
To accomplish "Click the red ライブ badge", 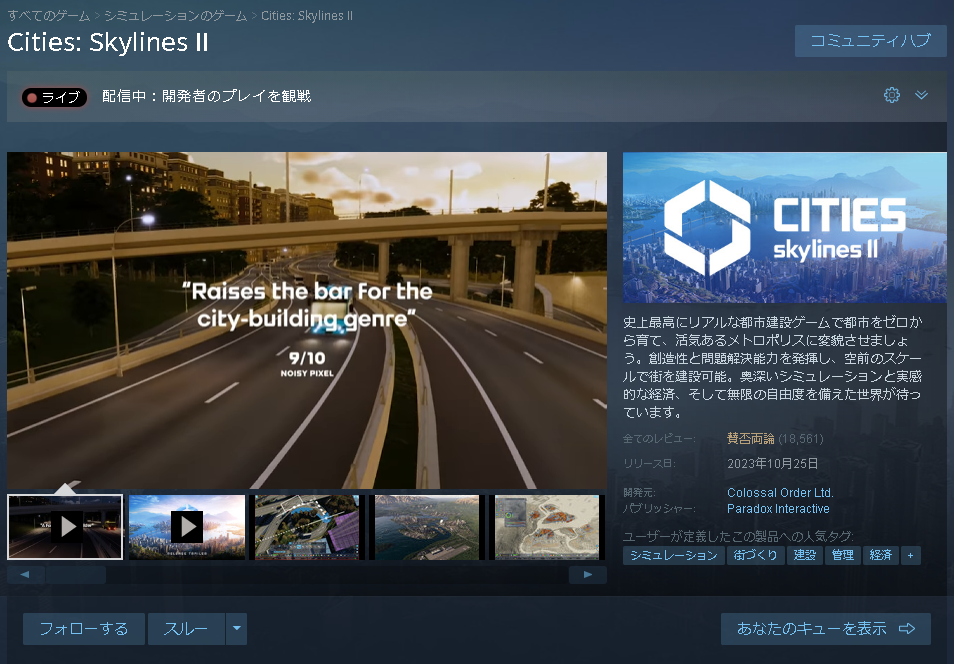I will pos(53,95).
